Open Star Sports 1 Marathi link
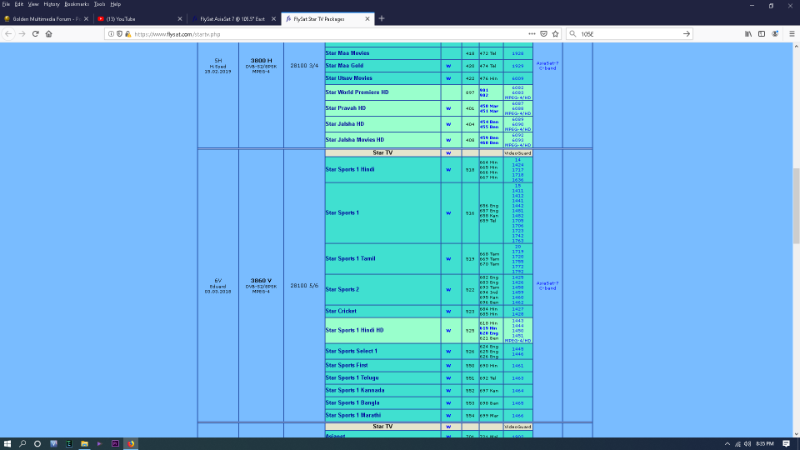 click(x=353, y=415)
